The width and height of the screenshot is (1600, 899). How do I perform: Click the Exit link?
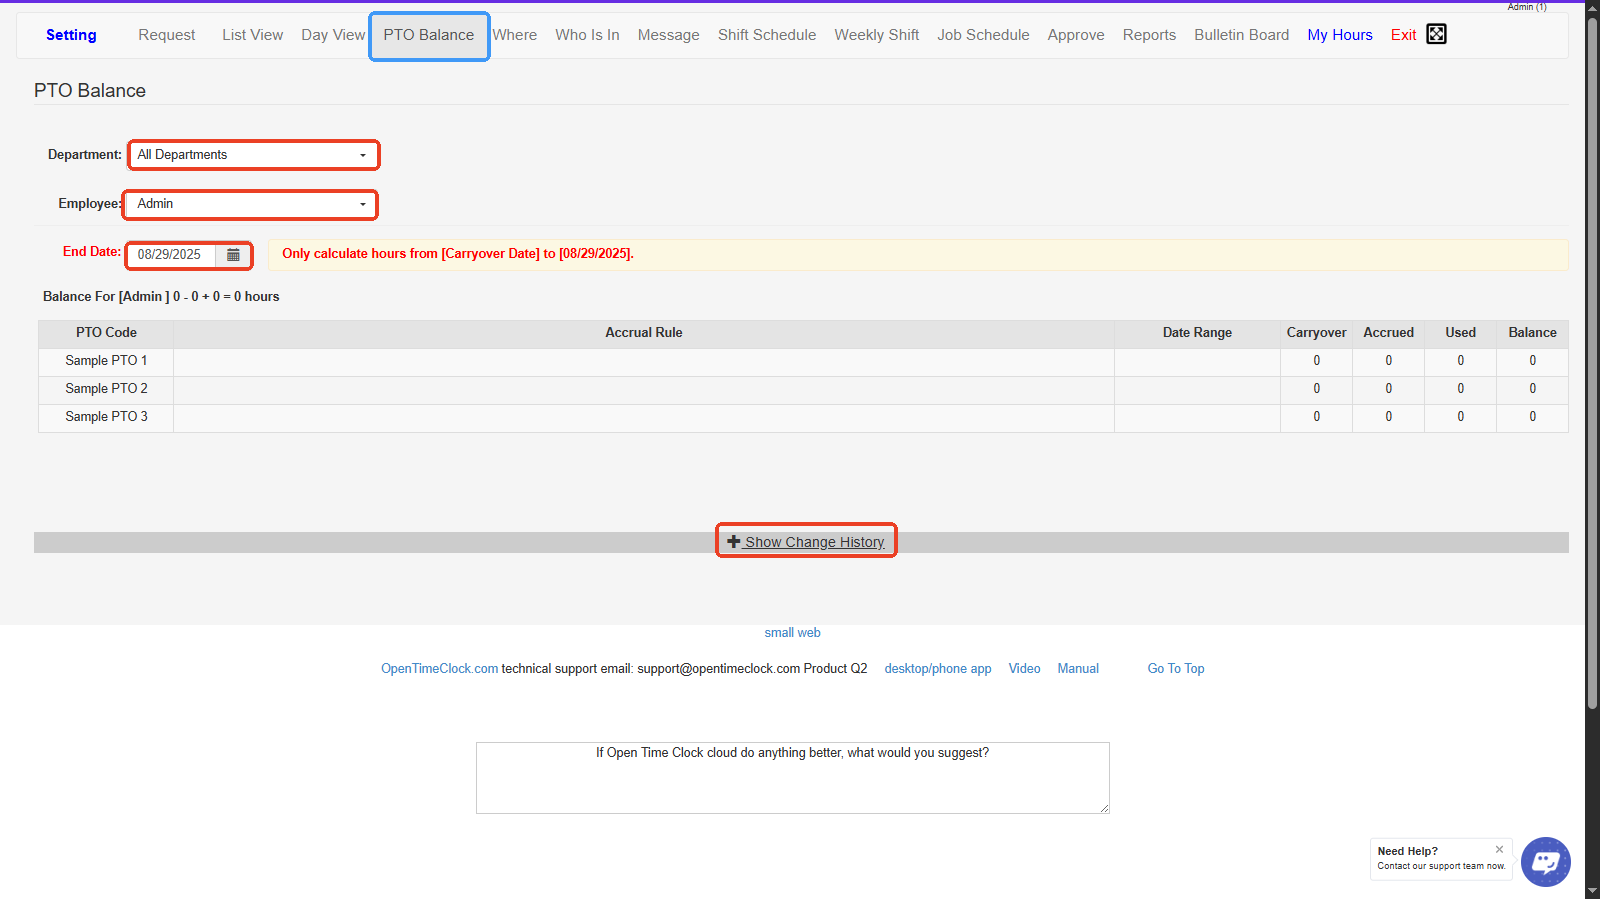pyautogui.click(x=1403, y=35)
